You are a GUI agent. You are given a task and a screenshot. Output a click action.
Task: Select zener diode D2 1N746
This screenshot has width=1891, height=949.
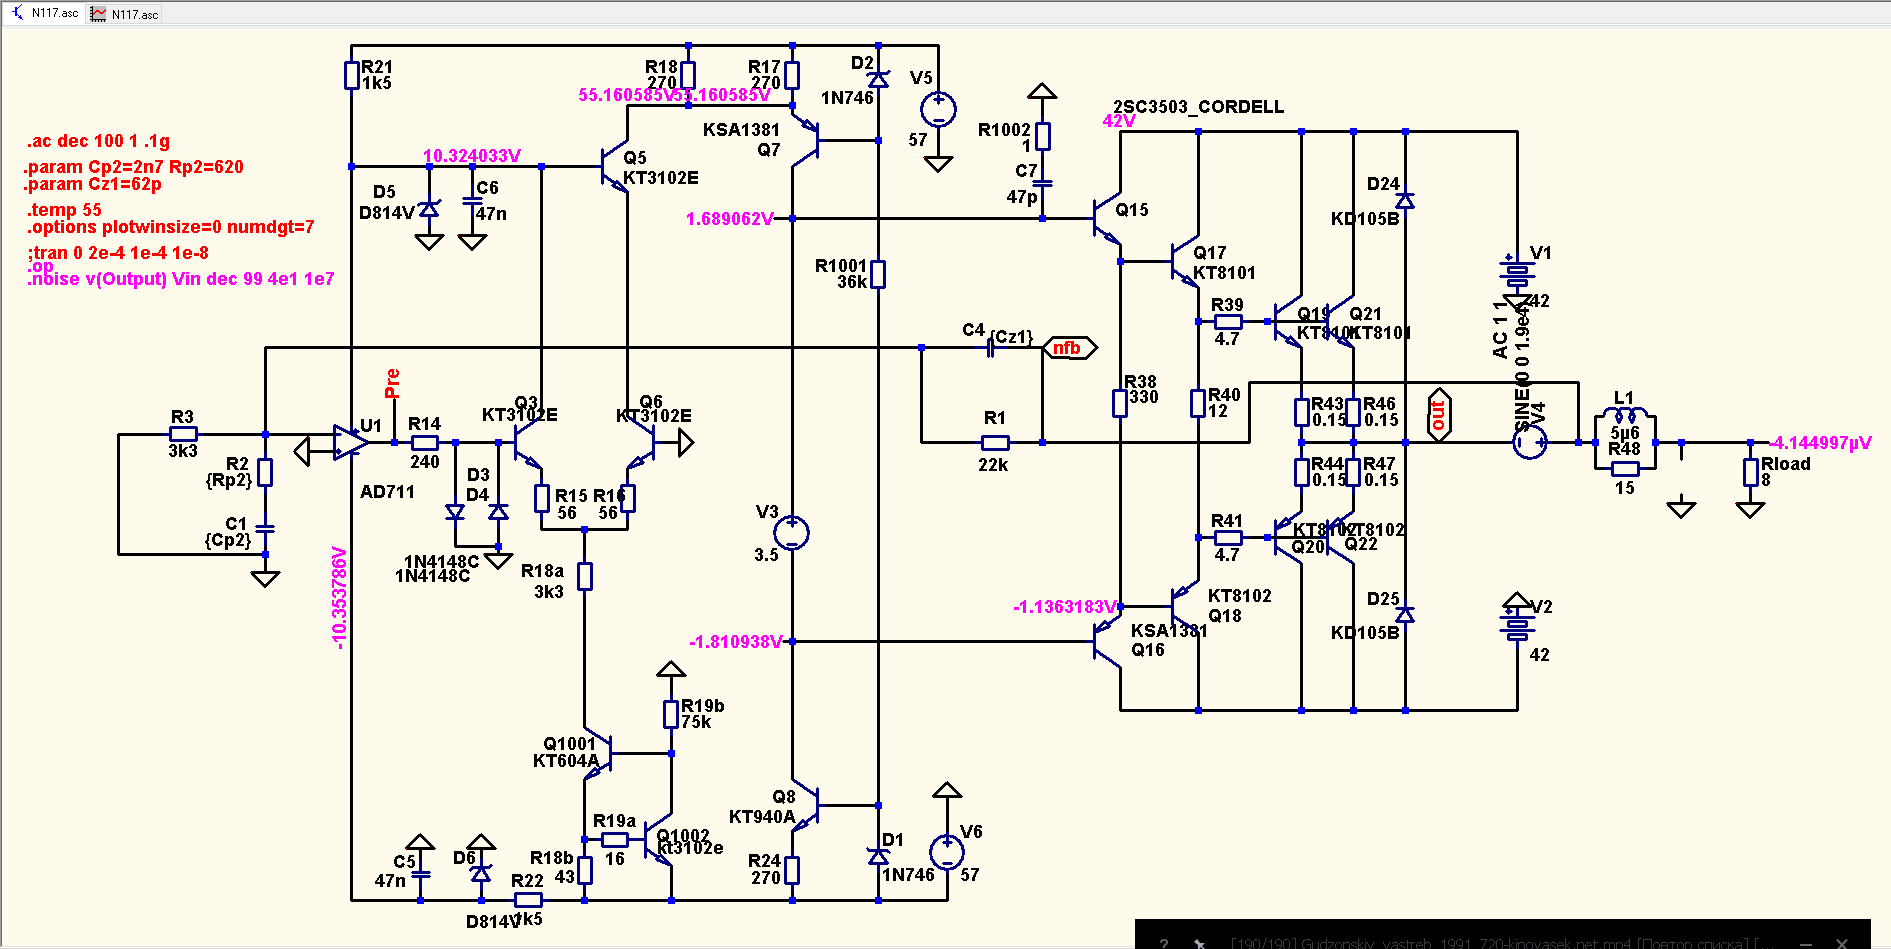coord(878,78)
